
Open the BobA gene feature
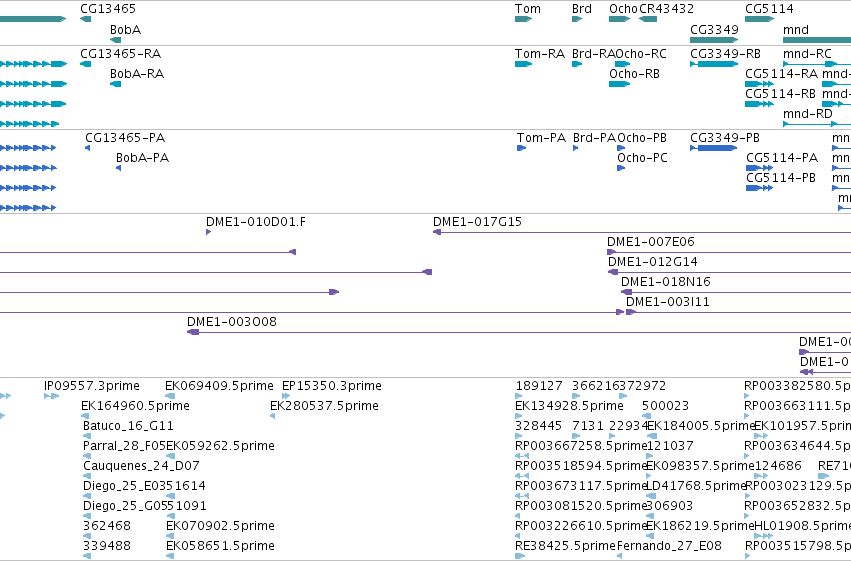coord(115,40)
